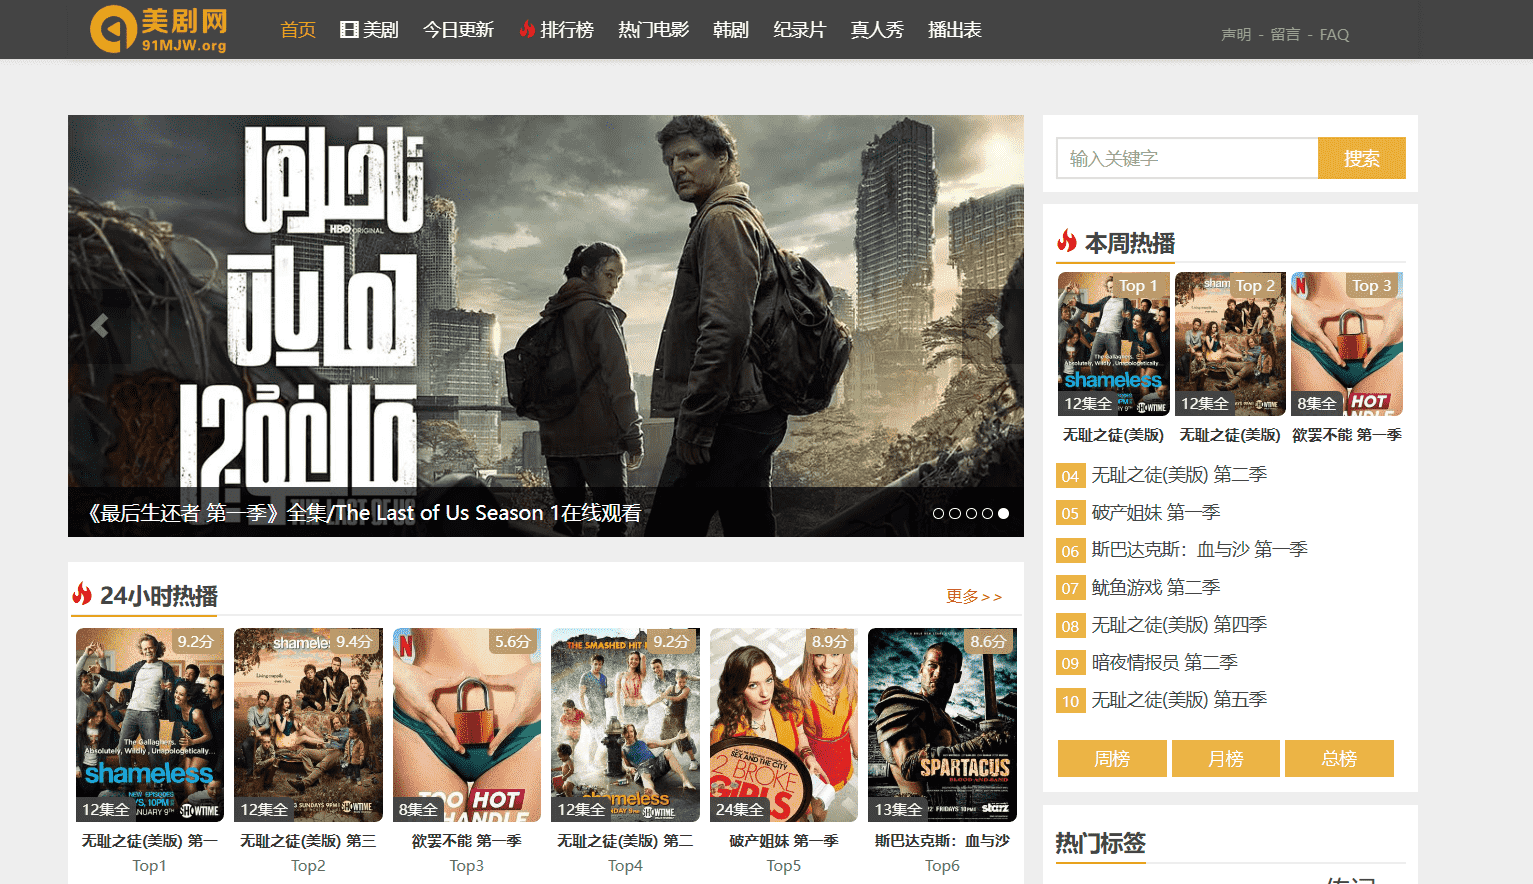Open the FAQ link

(x=1334, y=35)
